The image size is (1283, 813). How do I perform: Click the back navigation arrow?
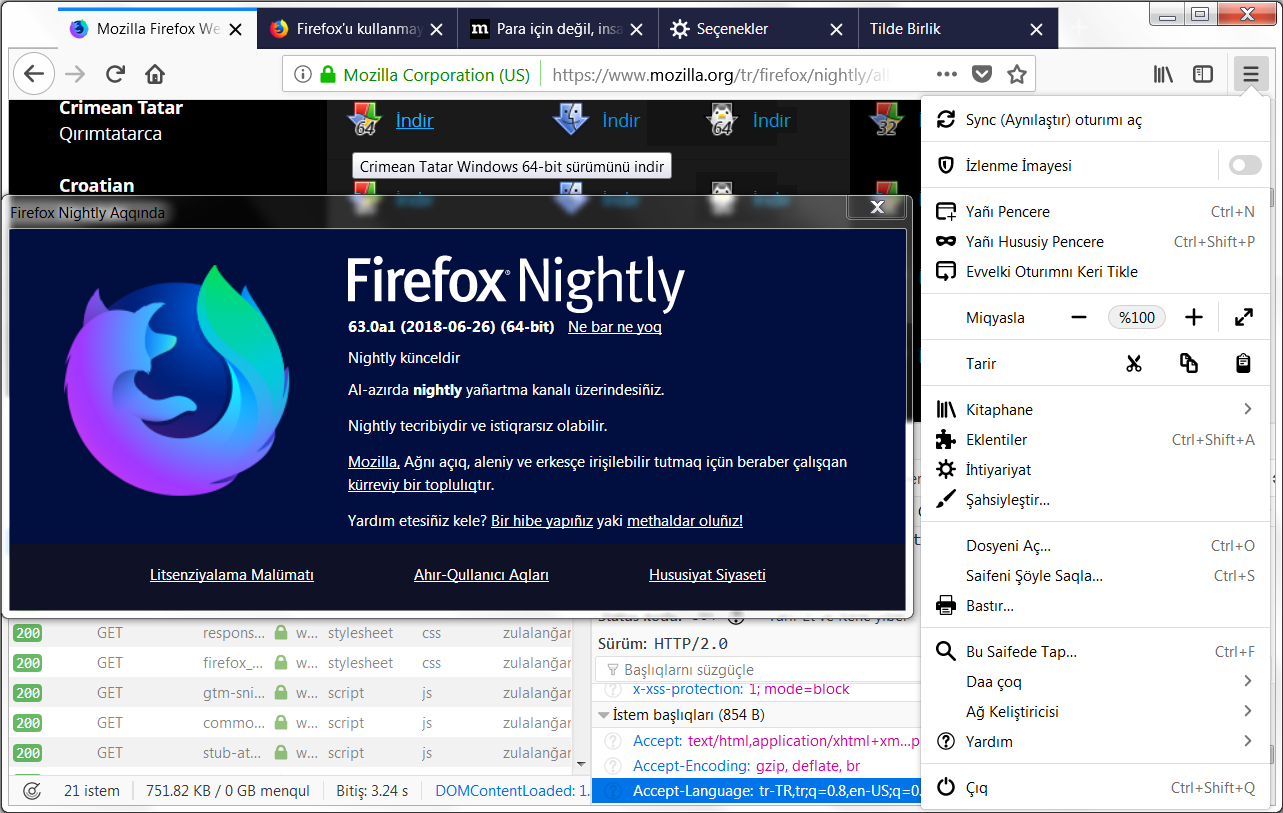point(34,74)
